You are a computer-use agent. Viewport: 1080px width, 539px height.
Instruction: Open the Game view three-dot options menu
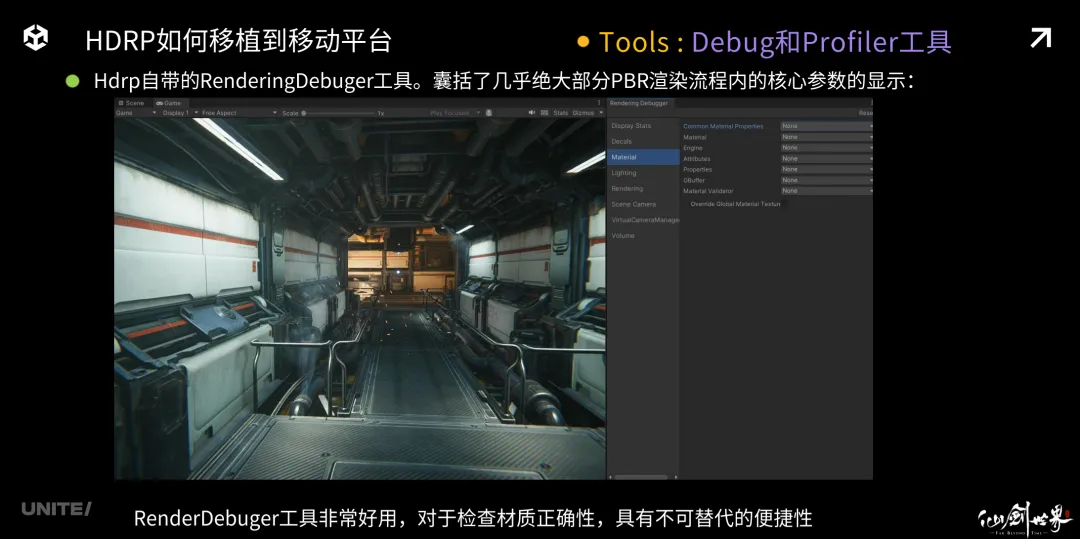[599, 103]
